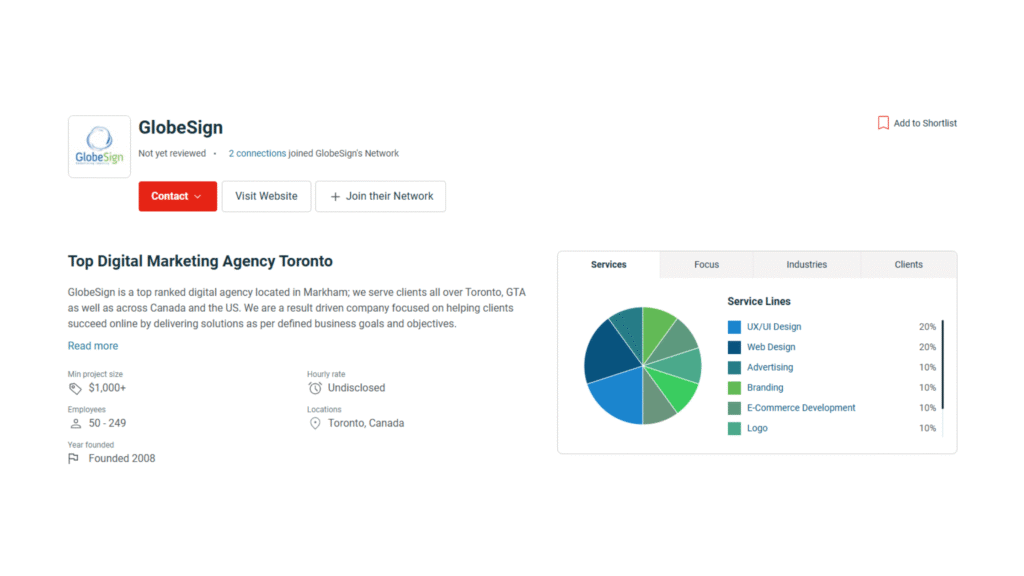Click the Branding green color swatch

pyautogui.click(x=734, y=388)
